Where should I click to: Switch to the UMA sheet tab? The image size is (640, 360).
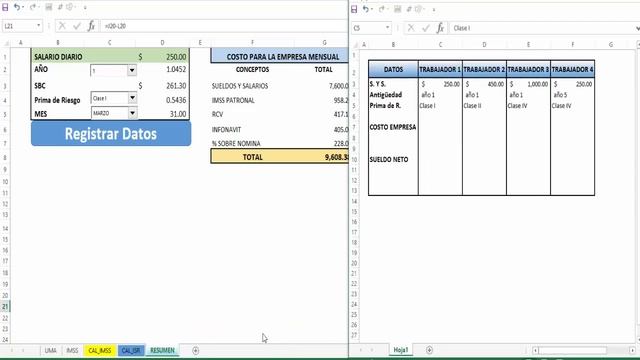point(51,351)
